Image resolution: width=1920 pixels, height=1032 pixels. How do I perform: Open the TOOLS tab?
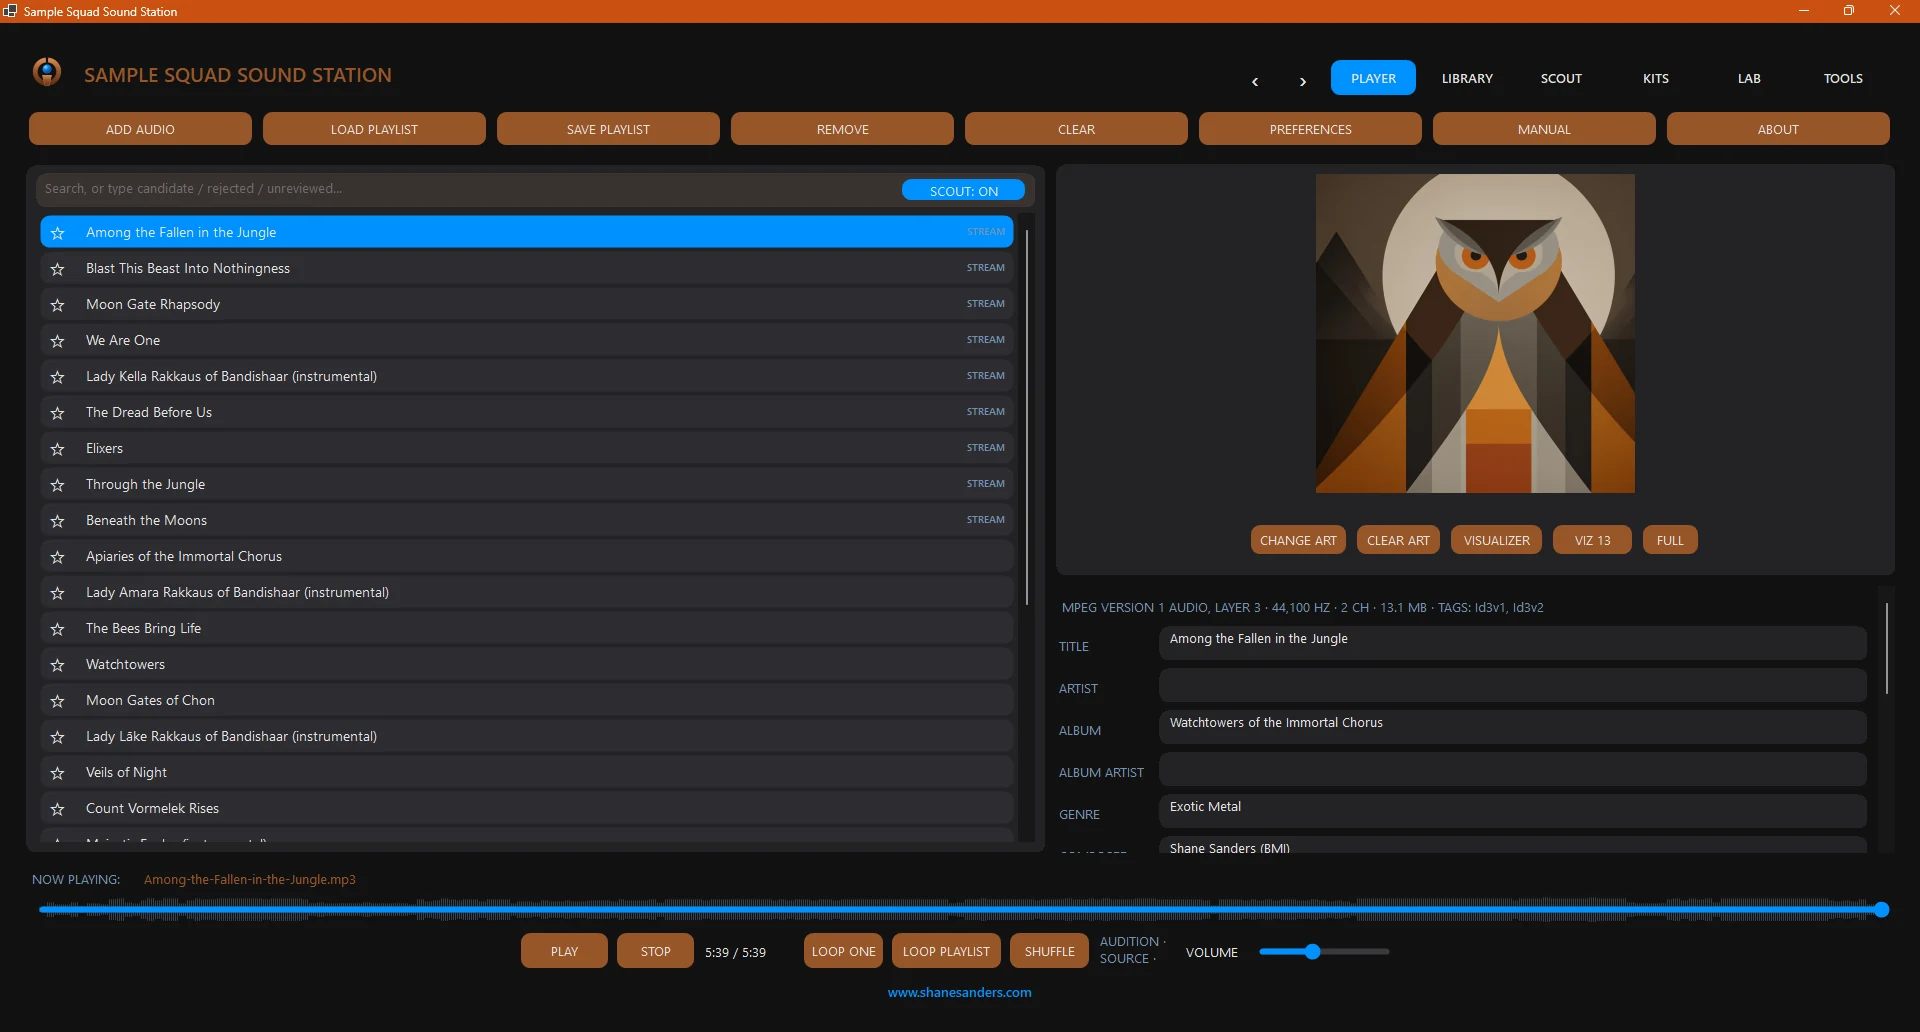pos(1843,78)
